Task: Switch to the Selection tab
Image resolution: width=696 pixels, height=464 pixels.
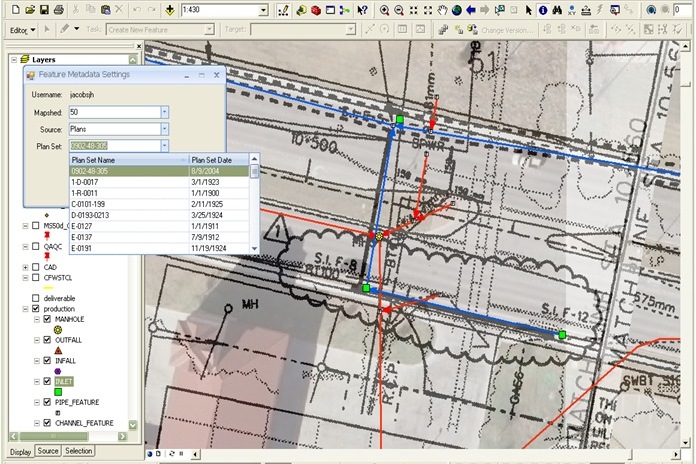Action: click(79, 451)
